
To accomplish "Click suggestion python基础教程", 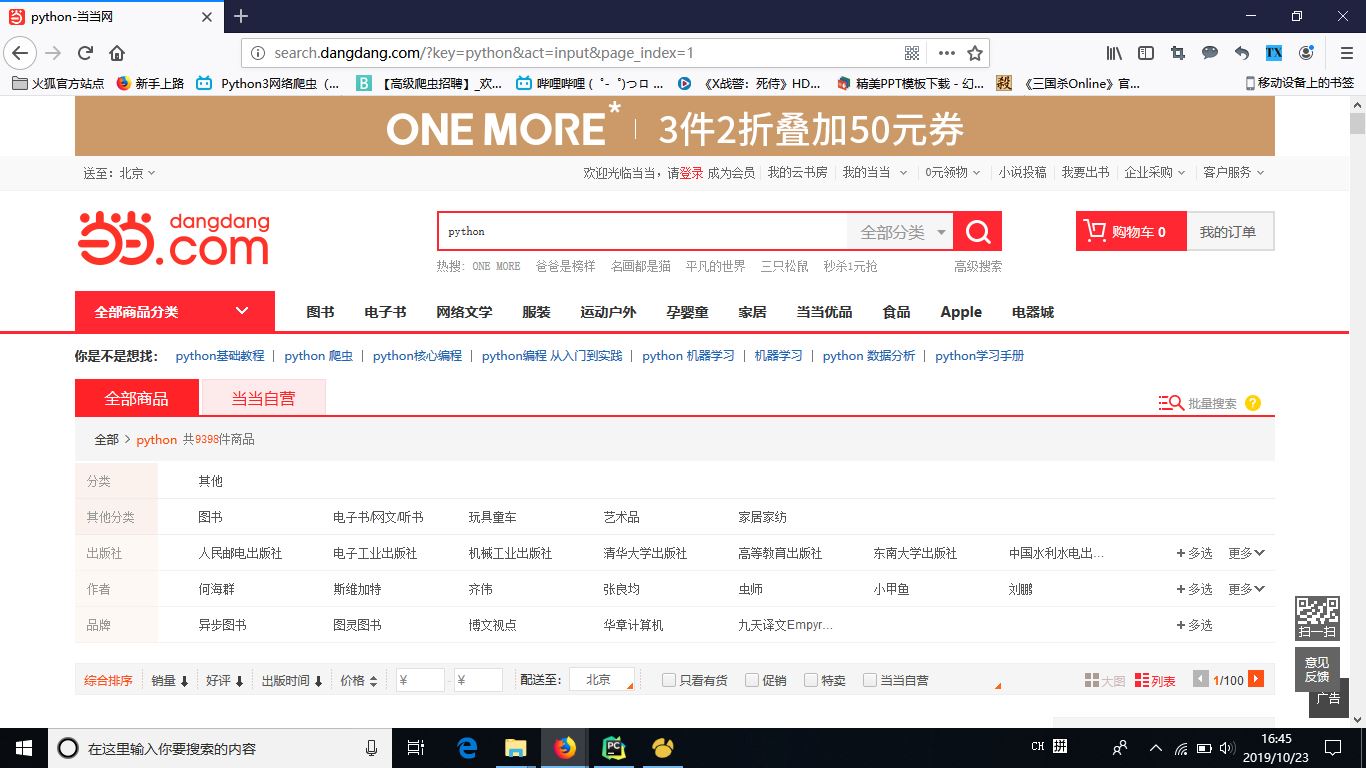I will click(220, 355).
